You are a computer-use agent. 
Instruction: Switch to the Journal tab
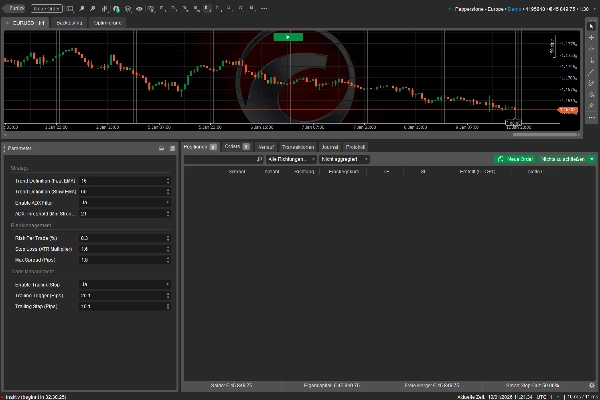point(329,147)
